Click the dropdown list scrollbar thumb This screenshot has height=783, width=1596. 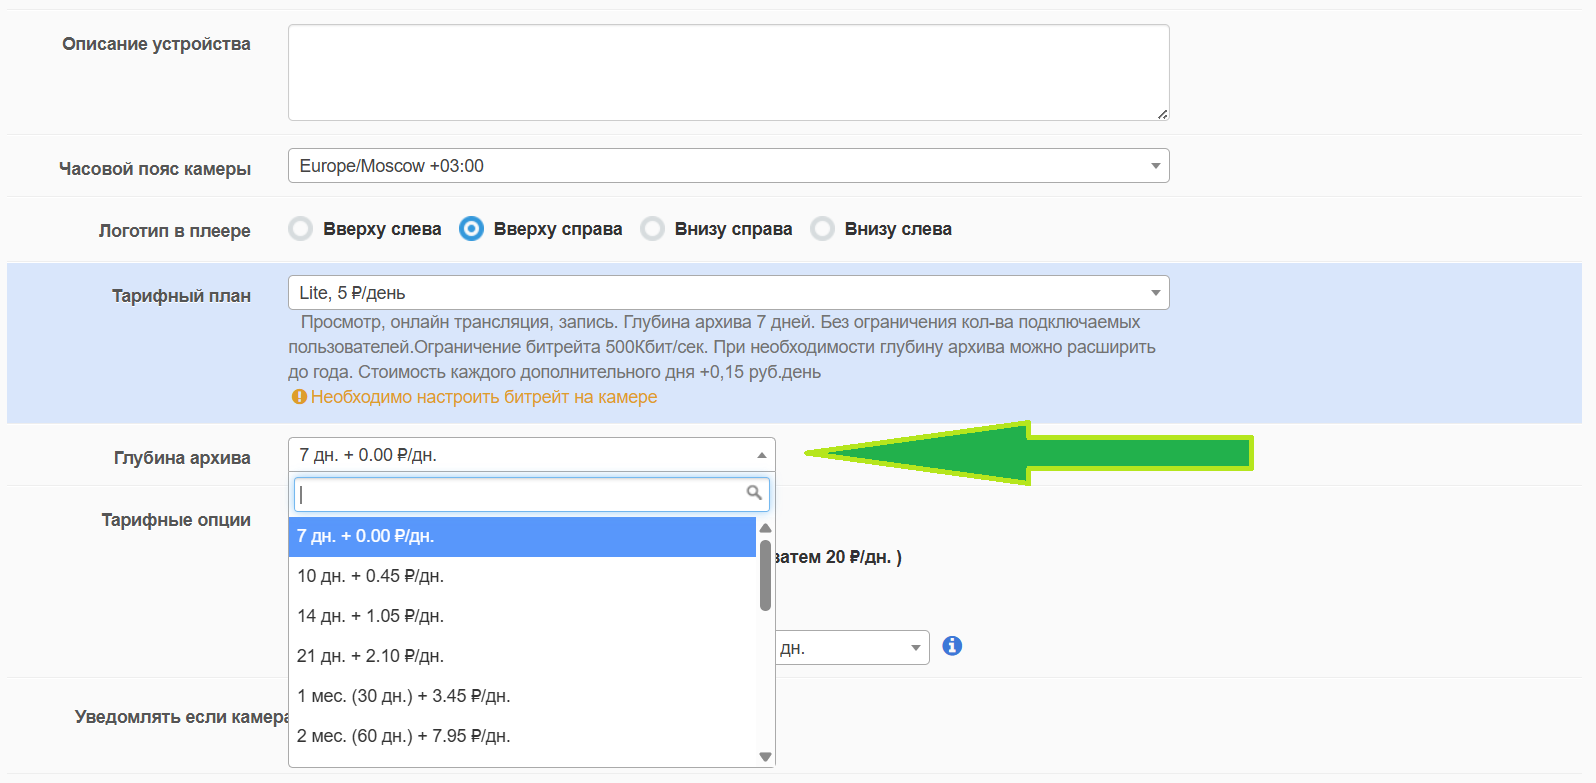(765, 575)
